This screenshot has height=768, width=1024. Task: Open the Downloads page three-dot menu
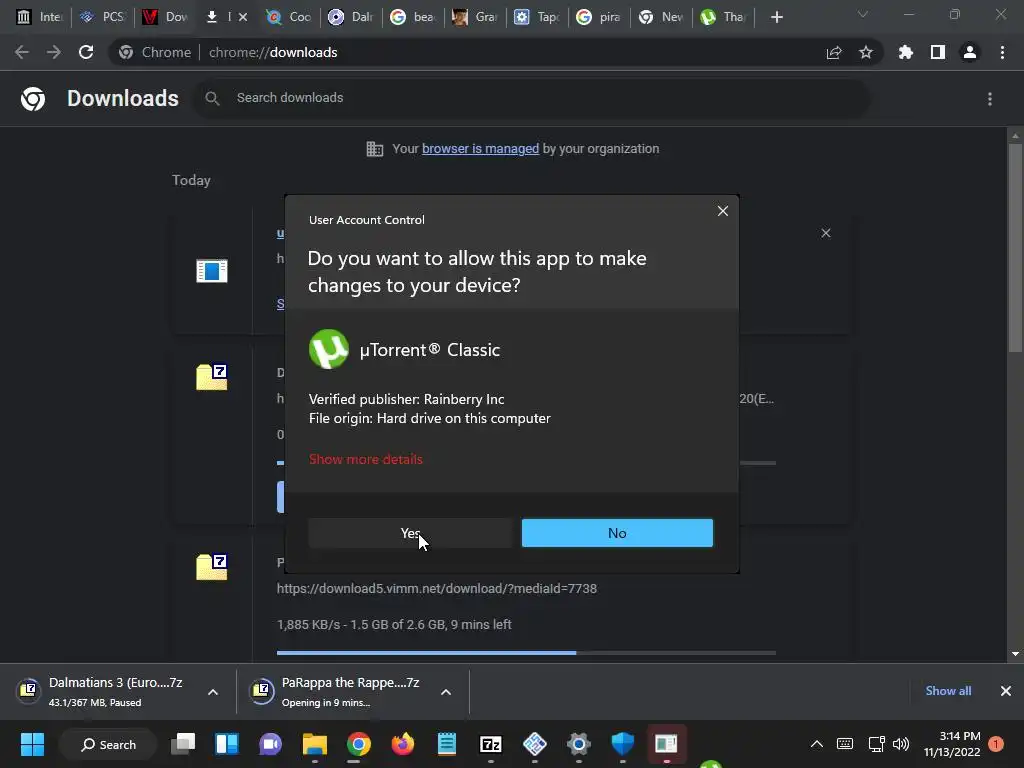tap(990, 99)
